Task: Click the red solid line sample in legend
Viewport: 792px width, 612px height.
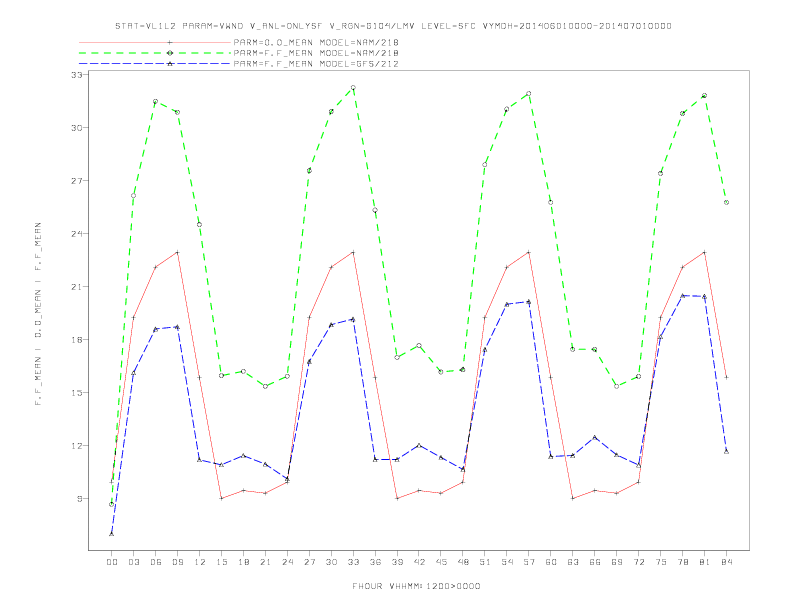Action: 155,42
